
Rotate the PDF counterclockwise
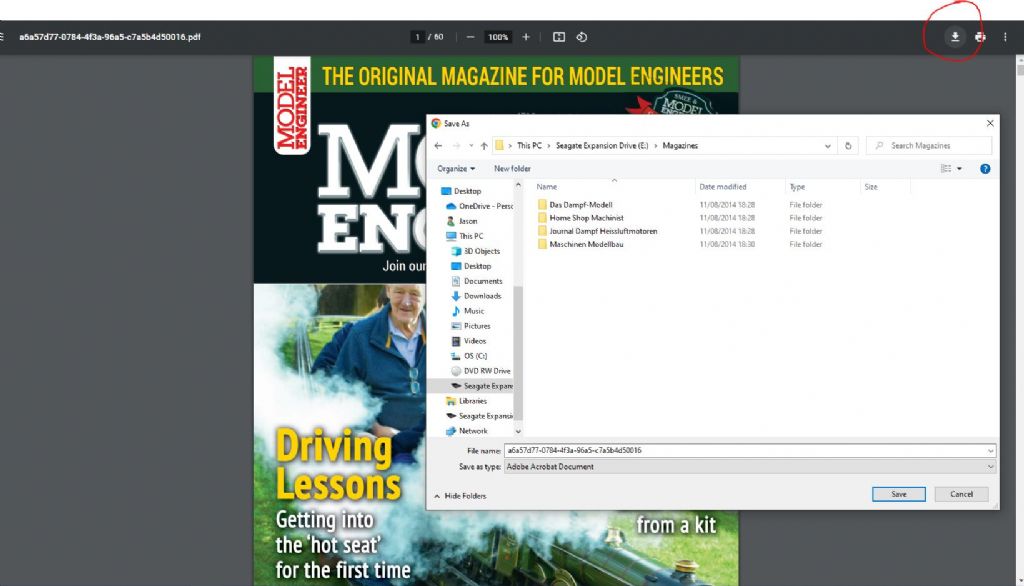click(x=582, y=37)
